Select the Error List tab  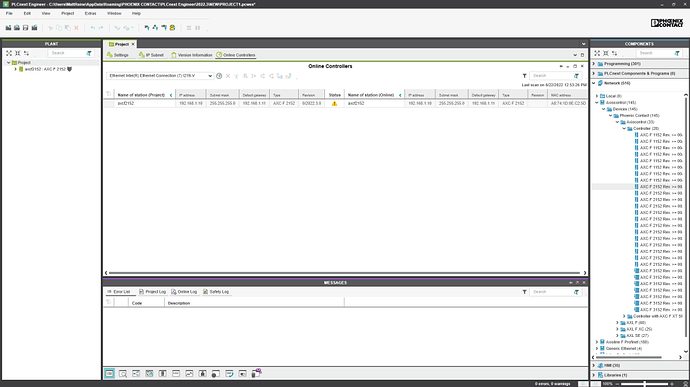(119, 292)
